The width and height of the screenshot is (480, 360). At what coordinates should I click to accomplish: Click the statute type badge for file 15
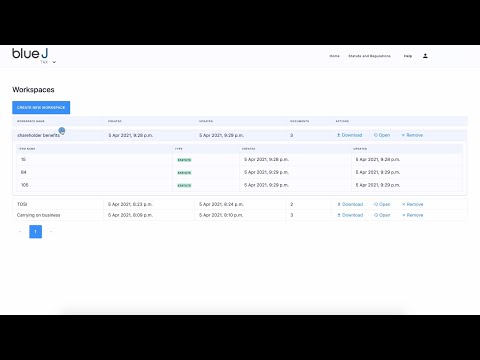[184, 160]
